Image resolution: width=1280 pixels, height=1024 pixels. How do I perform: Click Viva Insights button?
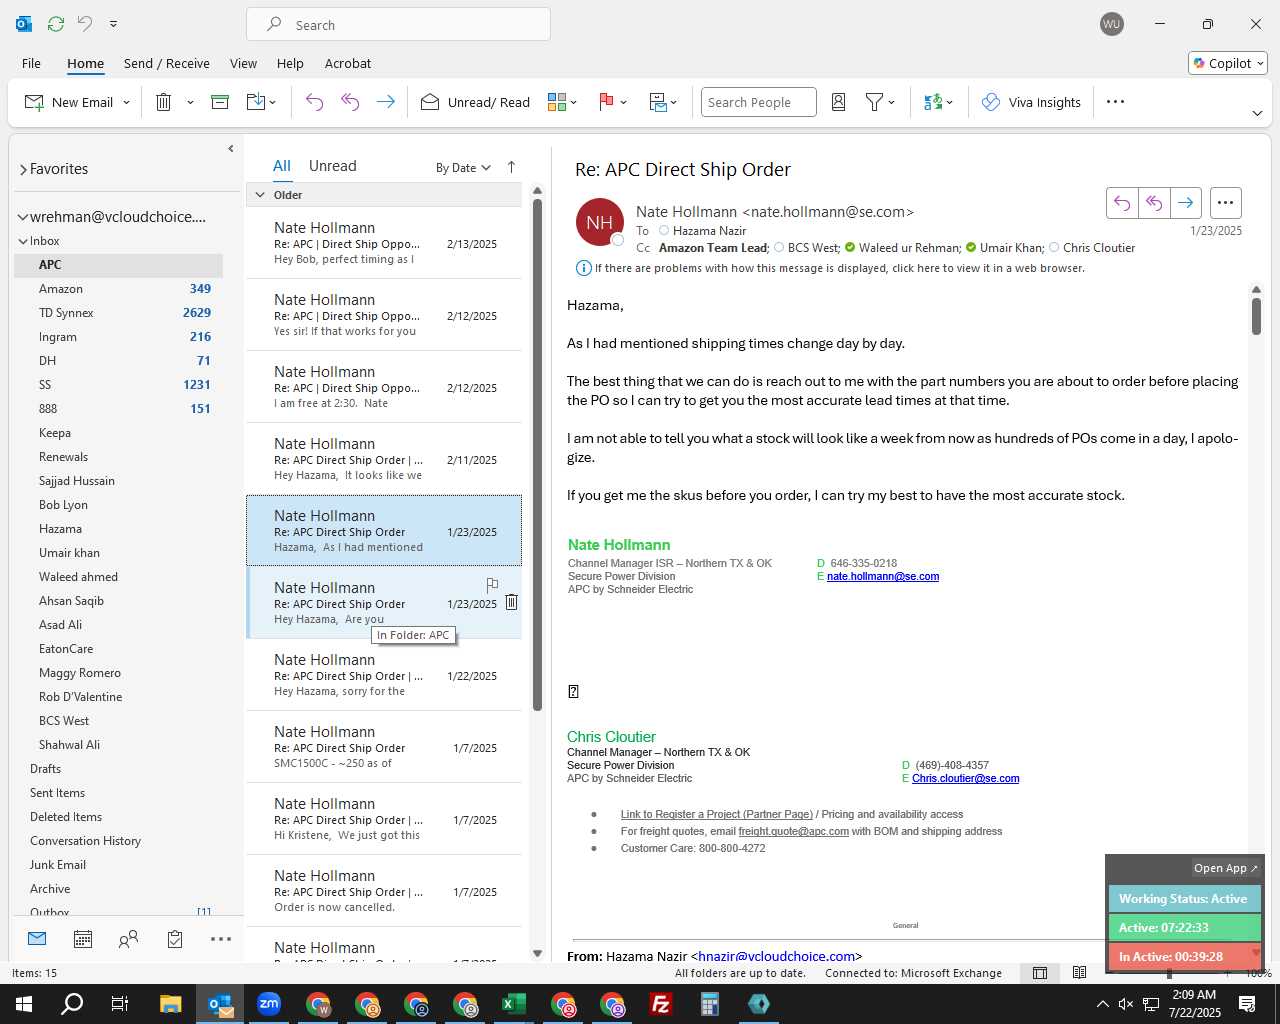[1031, 102]
